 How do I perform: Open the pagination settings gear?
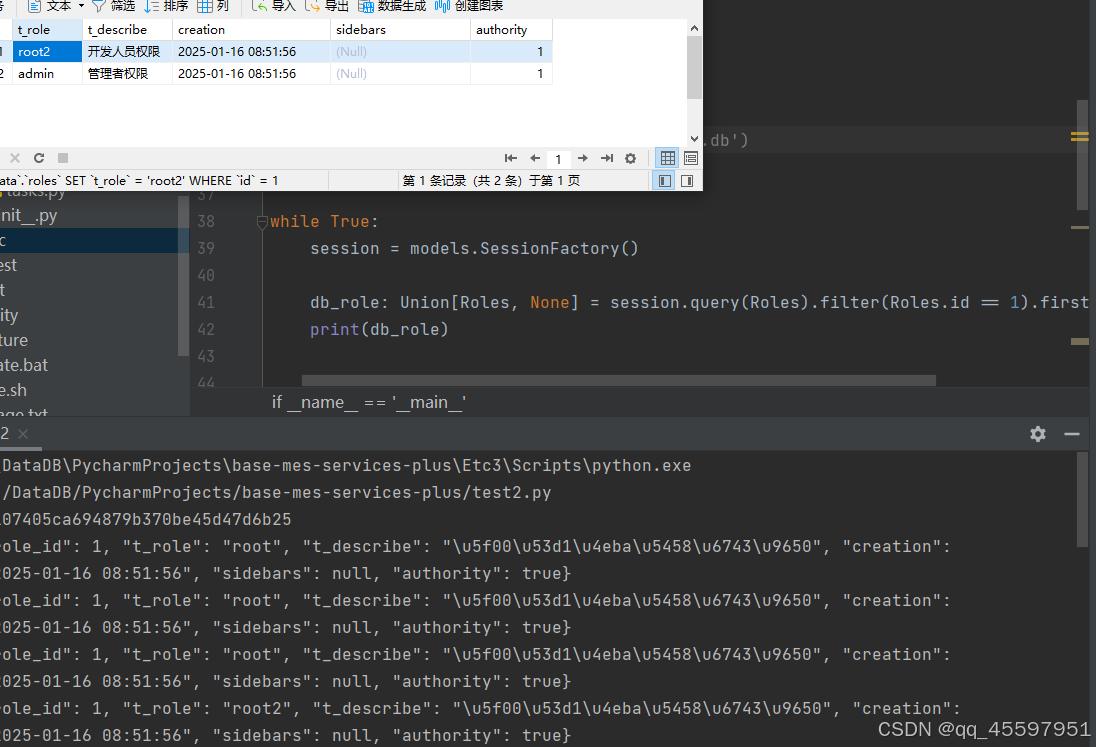pyautogui.click(x=630, y=158)
